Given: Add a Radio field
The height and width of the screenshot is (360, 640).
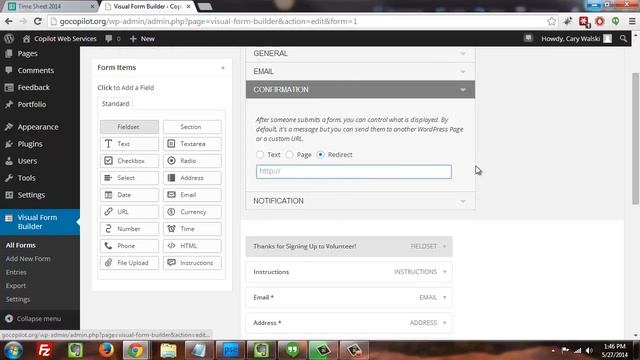Looking at the screenshot, I should [192, 161].
